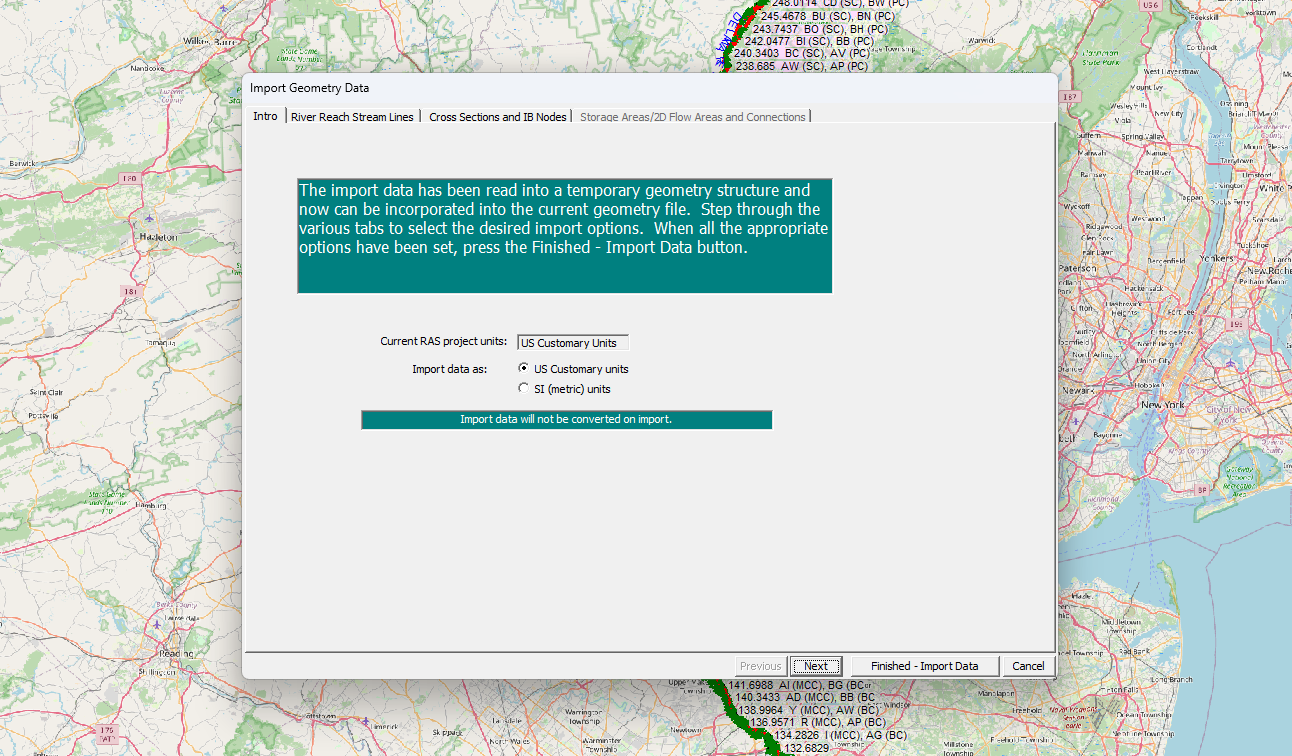This screenshot has height=756, width=1292.
Task: Click the Next button
Action: (816, 666)
